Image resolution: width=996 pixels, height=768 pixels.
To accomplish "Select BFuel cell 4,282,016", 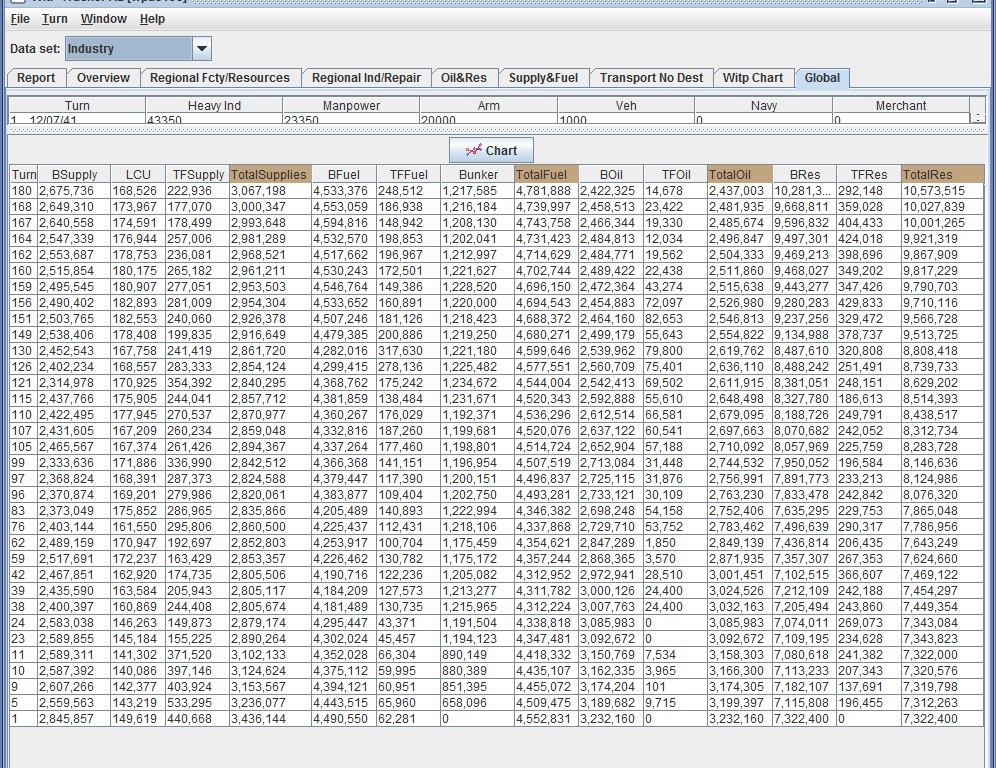I will tap(344, 351).
